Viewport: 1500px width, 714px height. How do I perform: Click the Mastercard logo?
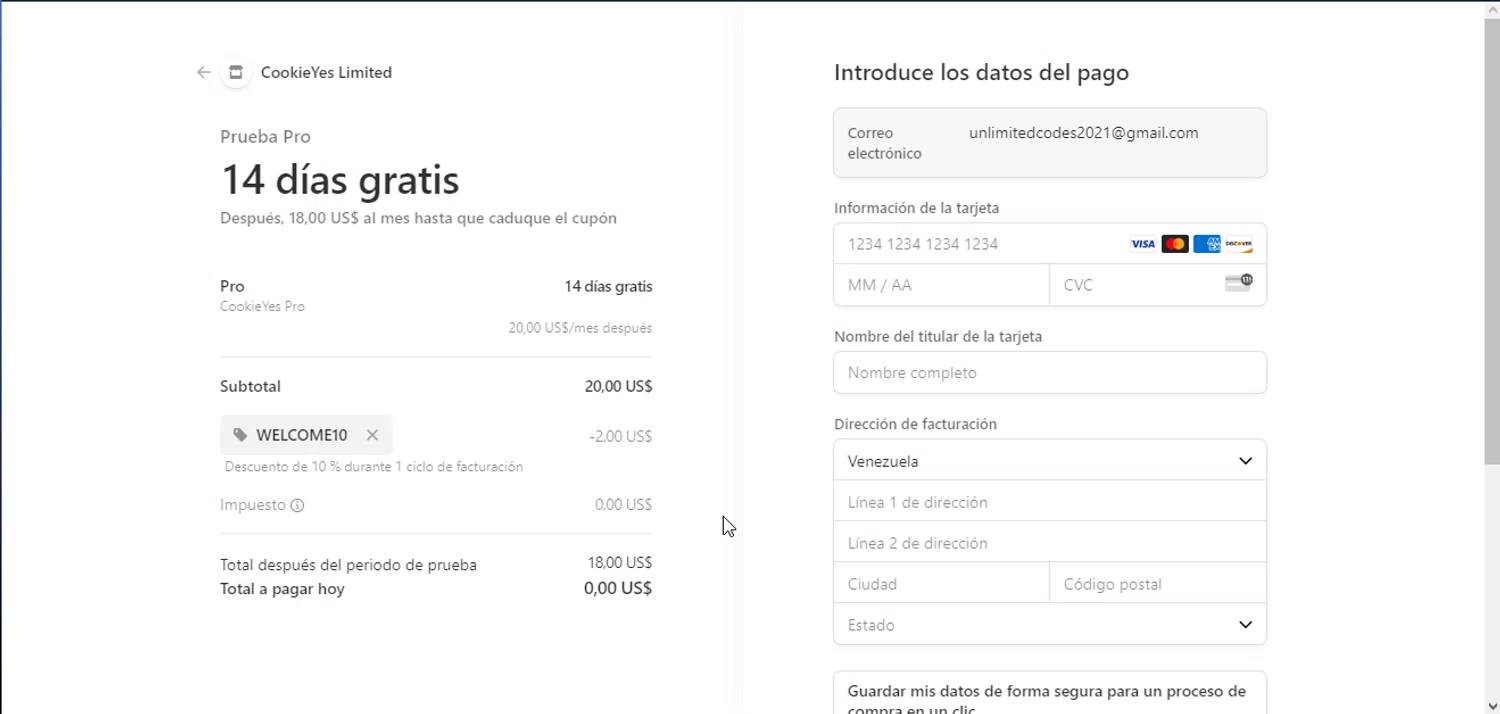[x=1175, y=244]
